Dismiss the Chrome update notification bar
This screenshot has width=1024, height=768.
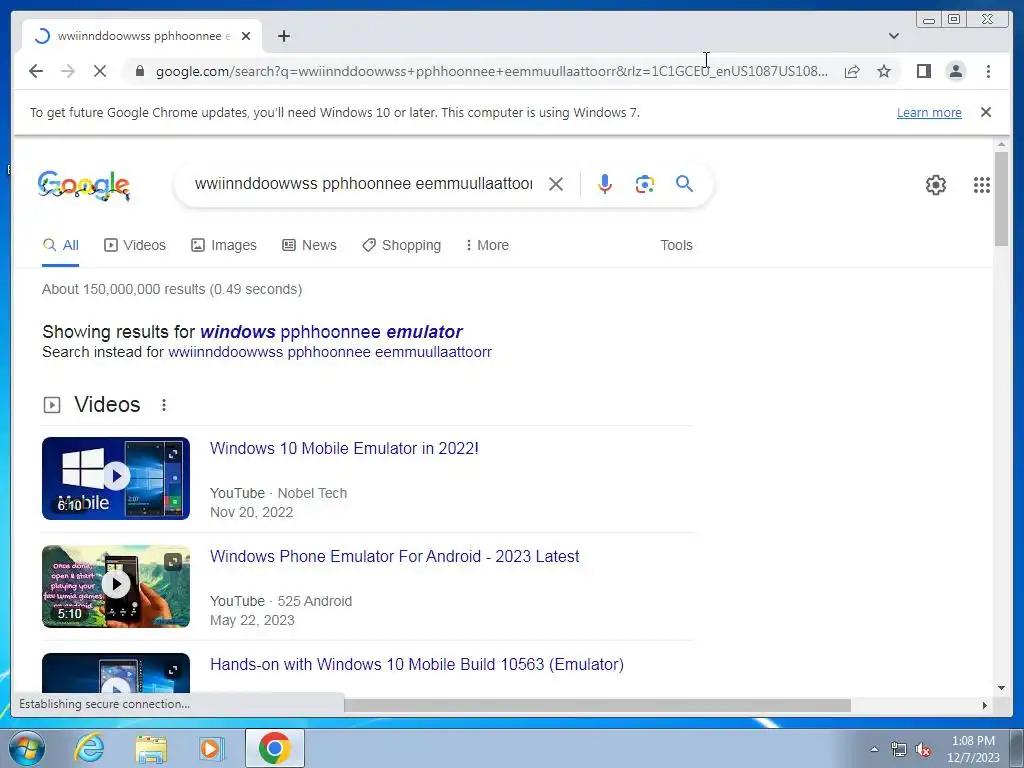pyautogui.click(x=985, y=112)
